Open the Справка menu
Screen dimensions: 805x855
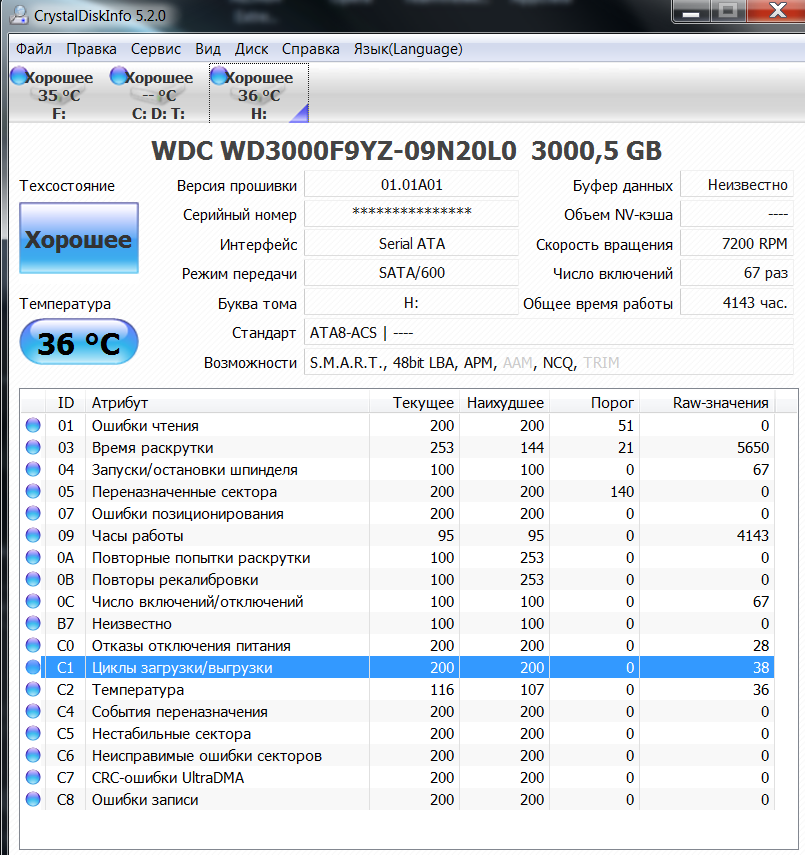pyautogui.click(x=310, y=49)
